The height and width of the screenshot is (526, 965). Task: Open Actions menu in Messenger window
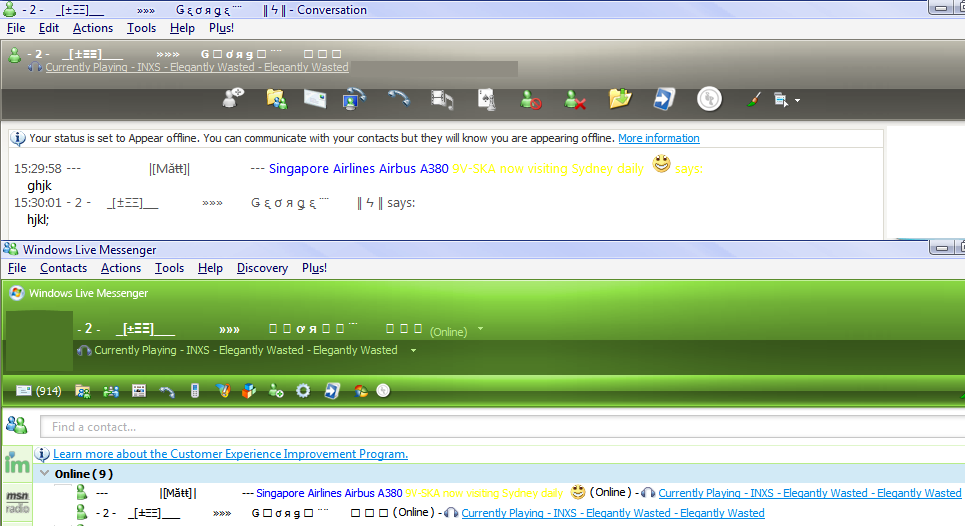pyautogui.click(x=121, y=268)
